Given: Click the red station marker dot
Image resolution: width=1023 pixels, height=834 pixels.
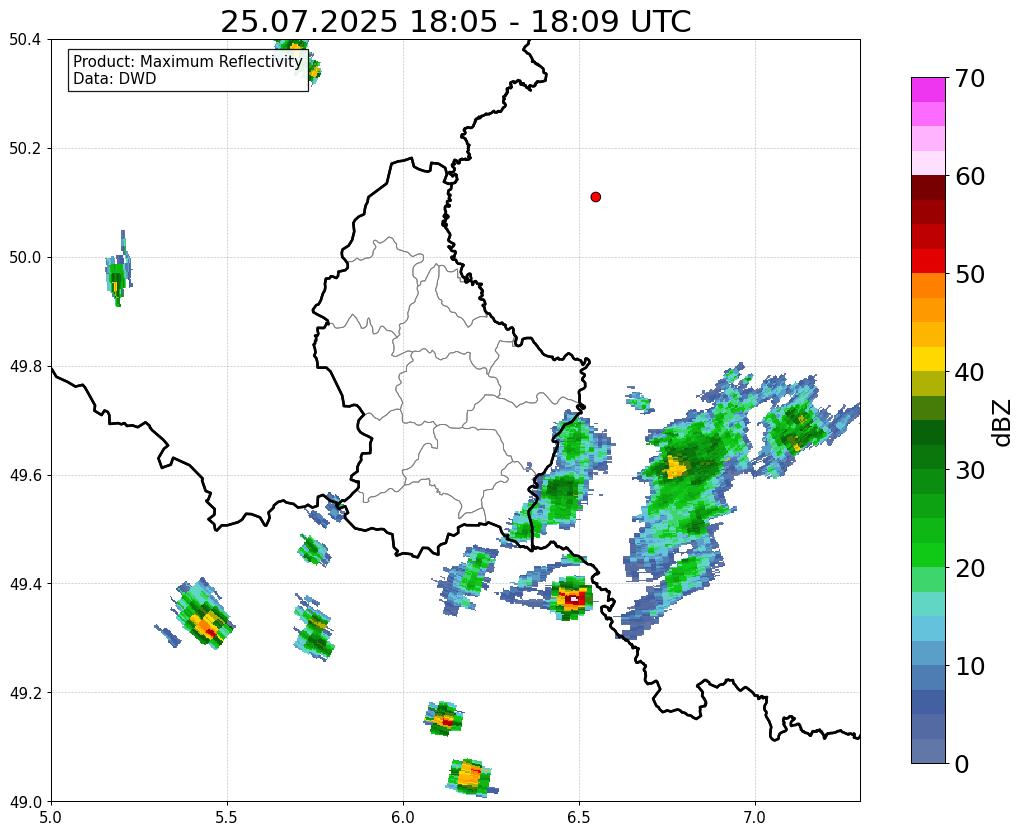Looking at the screenshot, I should click(x=595, y=196).
